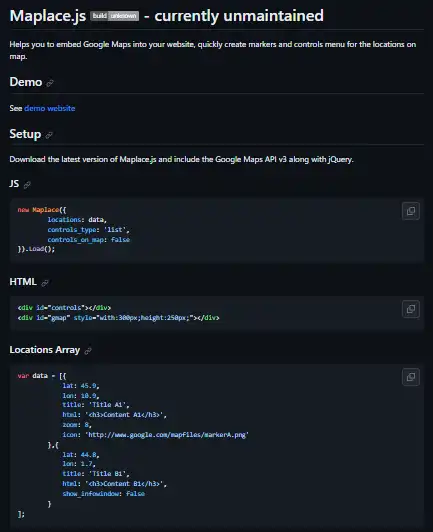Image resolution: width=433 pixels, height=532 pixels.
Task: Click the Maplace.js title heading
Action: coord(48,16)
